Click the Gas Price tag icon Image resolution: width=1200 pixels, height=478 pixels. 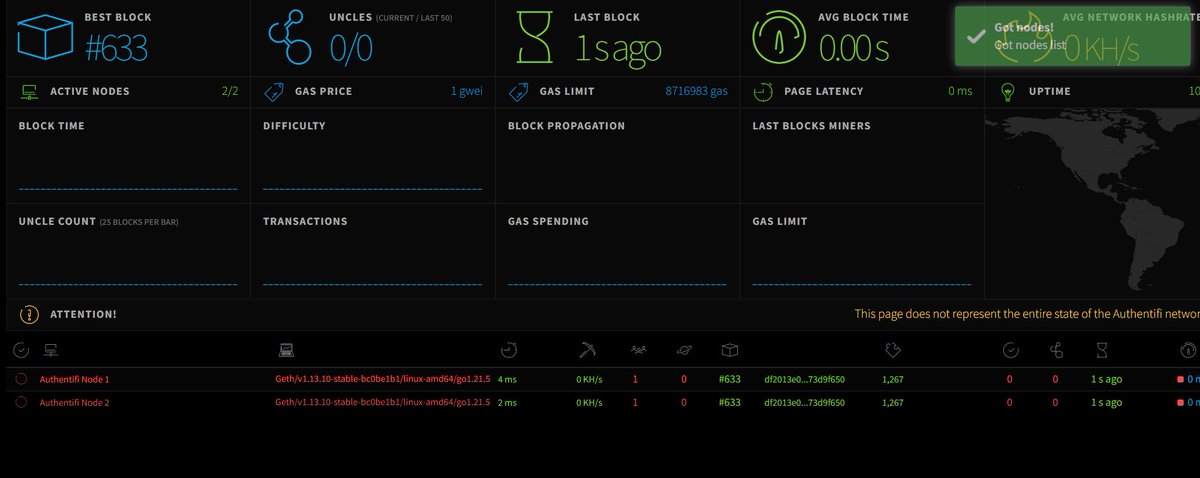coord(273,92)
